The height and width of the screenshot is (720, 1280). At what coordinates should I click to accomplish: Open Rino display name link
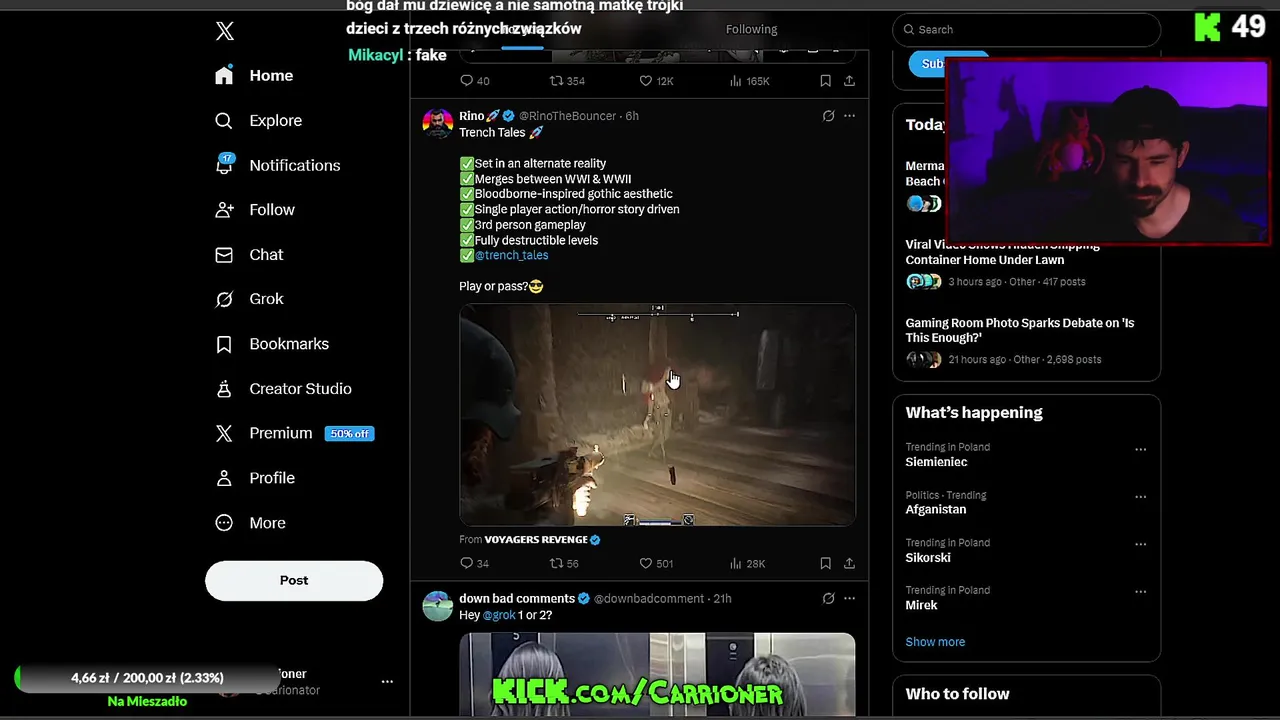click(479, 116)
